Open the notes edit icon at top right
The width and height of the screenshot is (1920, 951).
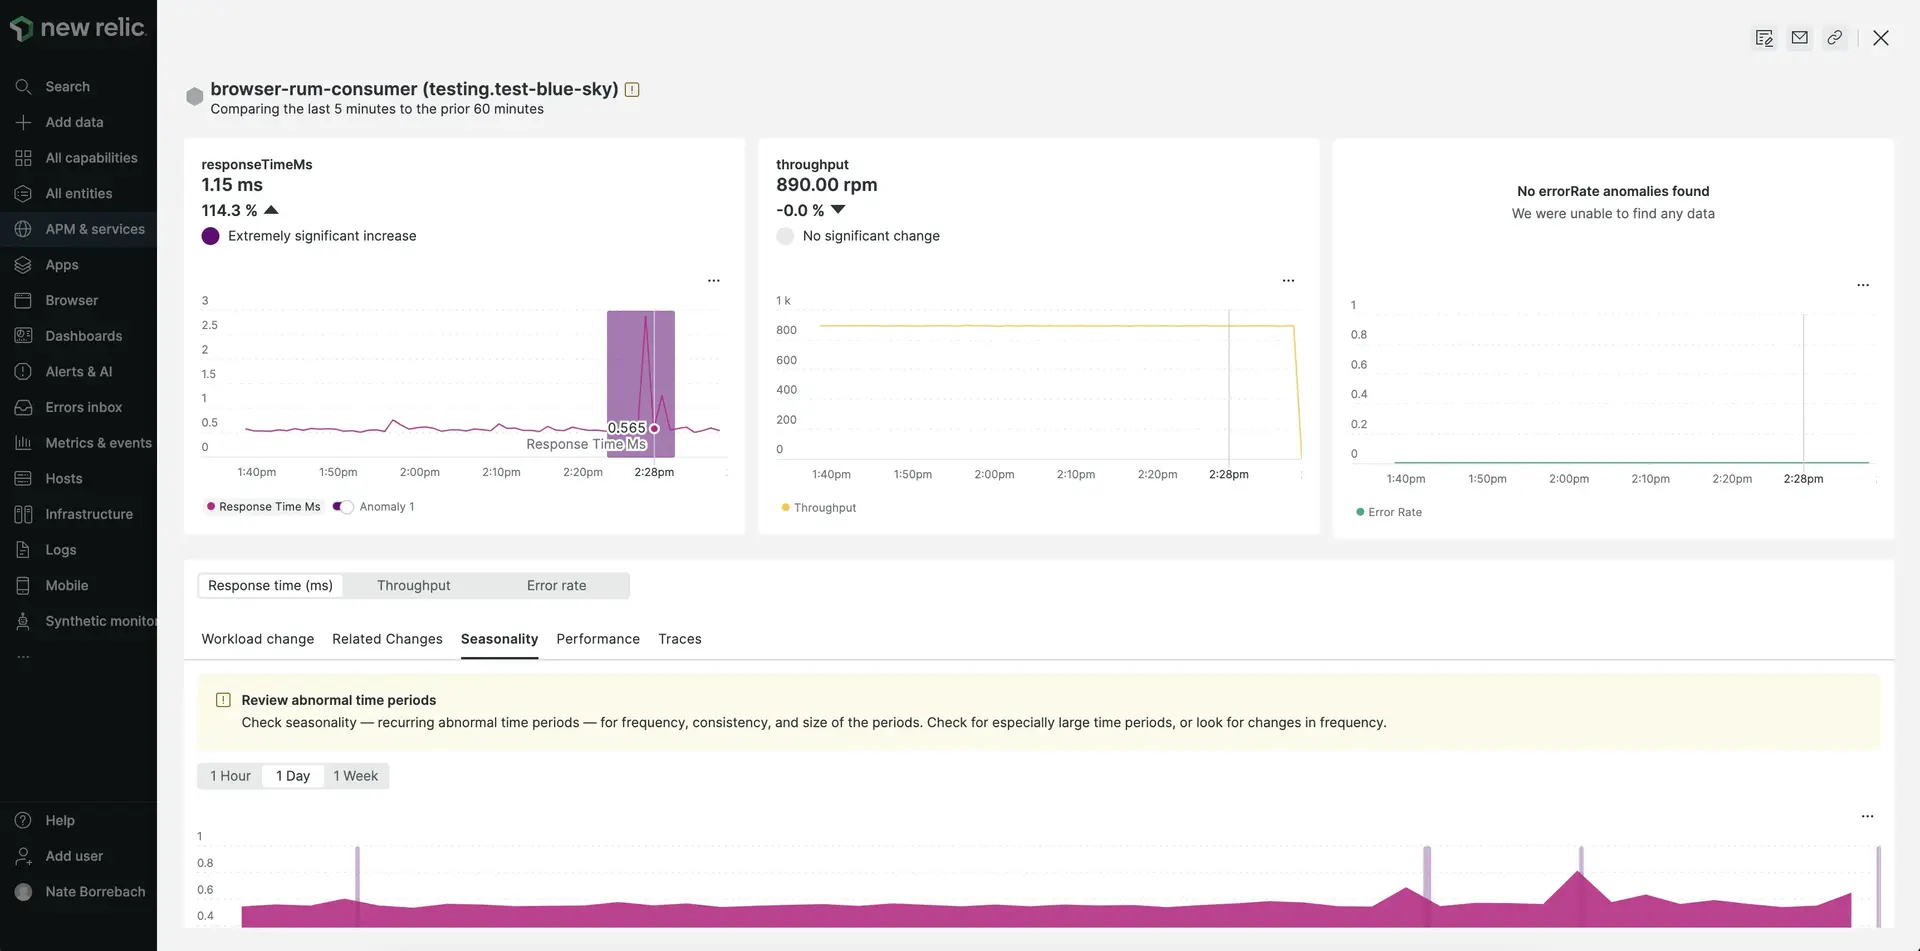(1764, 38)
